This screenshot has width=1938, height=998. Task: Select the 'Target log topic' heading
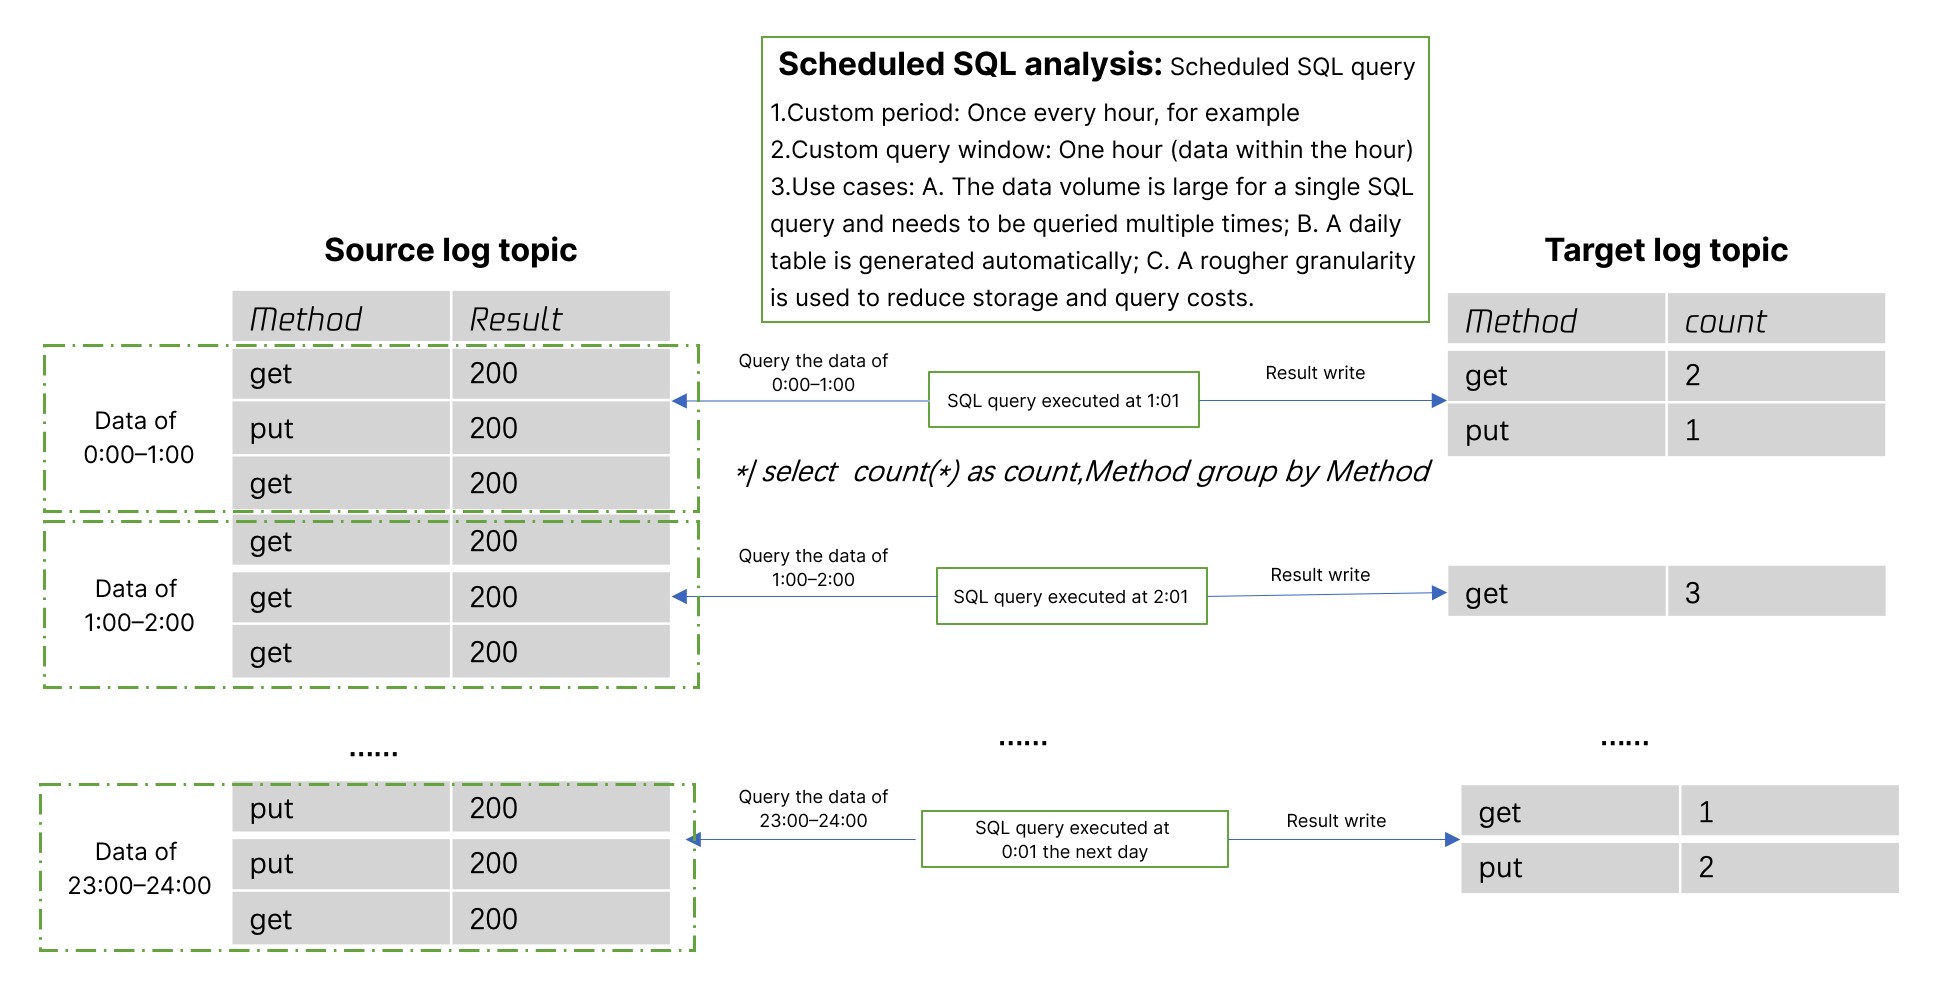pyautogui.click(x=1665, y=249)
